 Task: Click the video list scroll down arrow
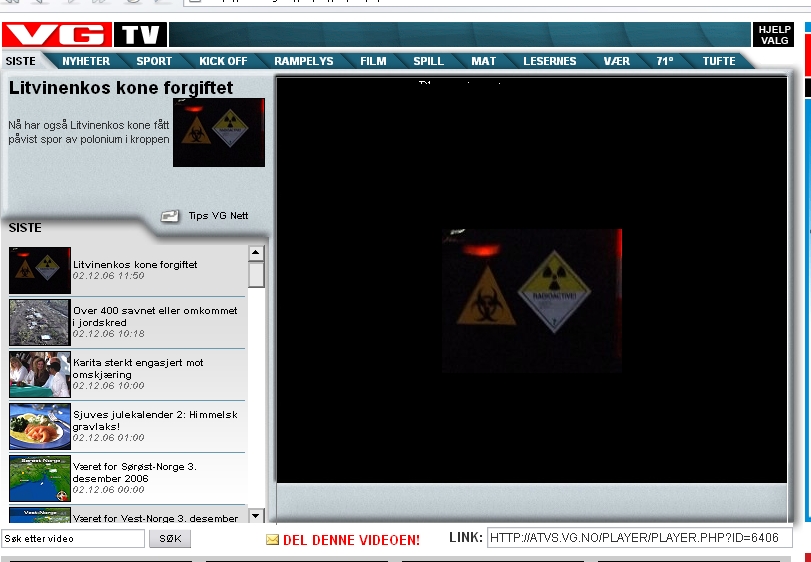[x=256, y=515]
